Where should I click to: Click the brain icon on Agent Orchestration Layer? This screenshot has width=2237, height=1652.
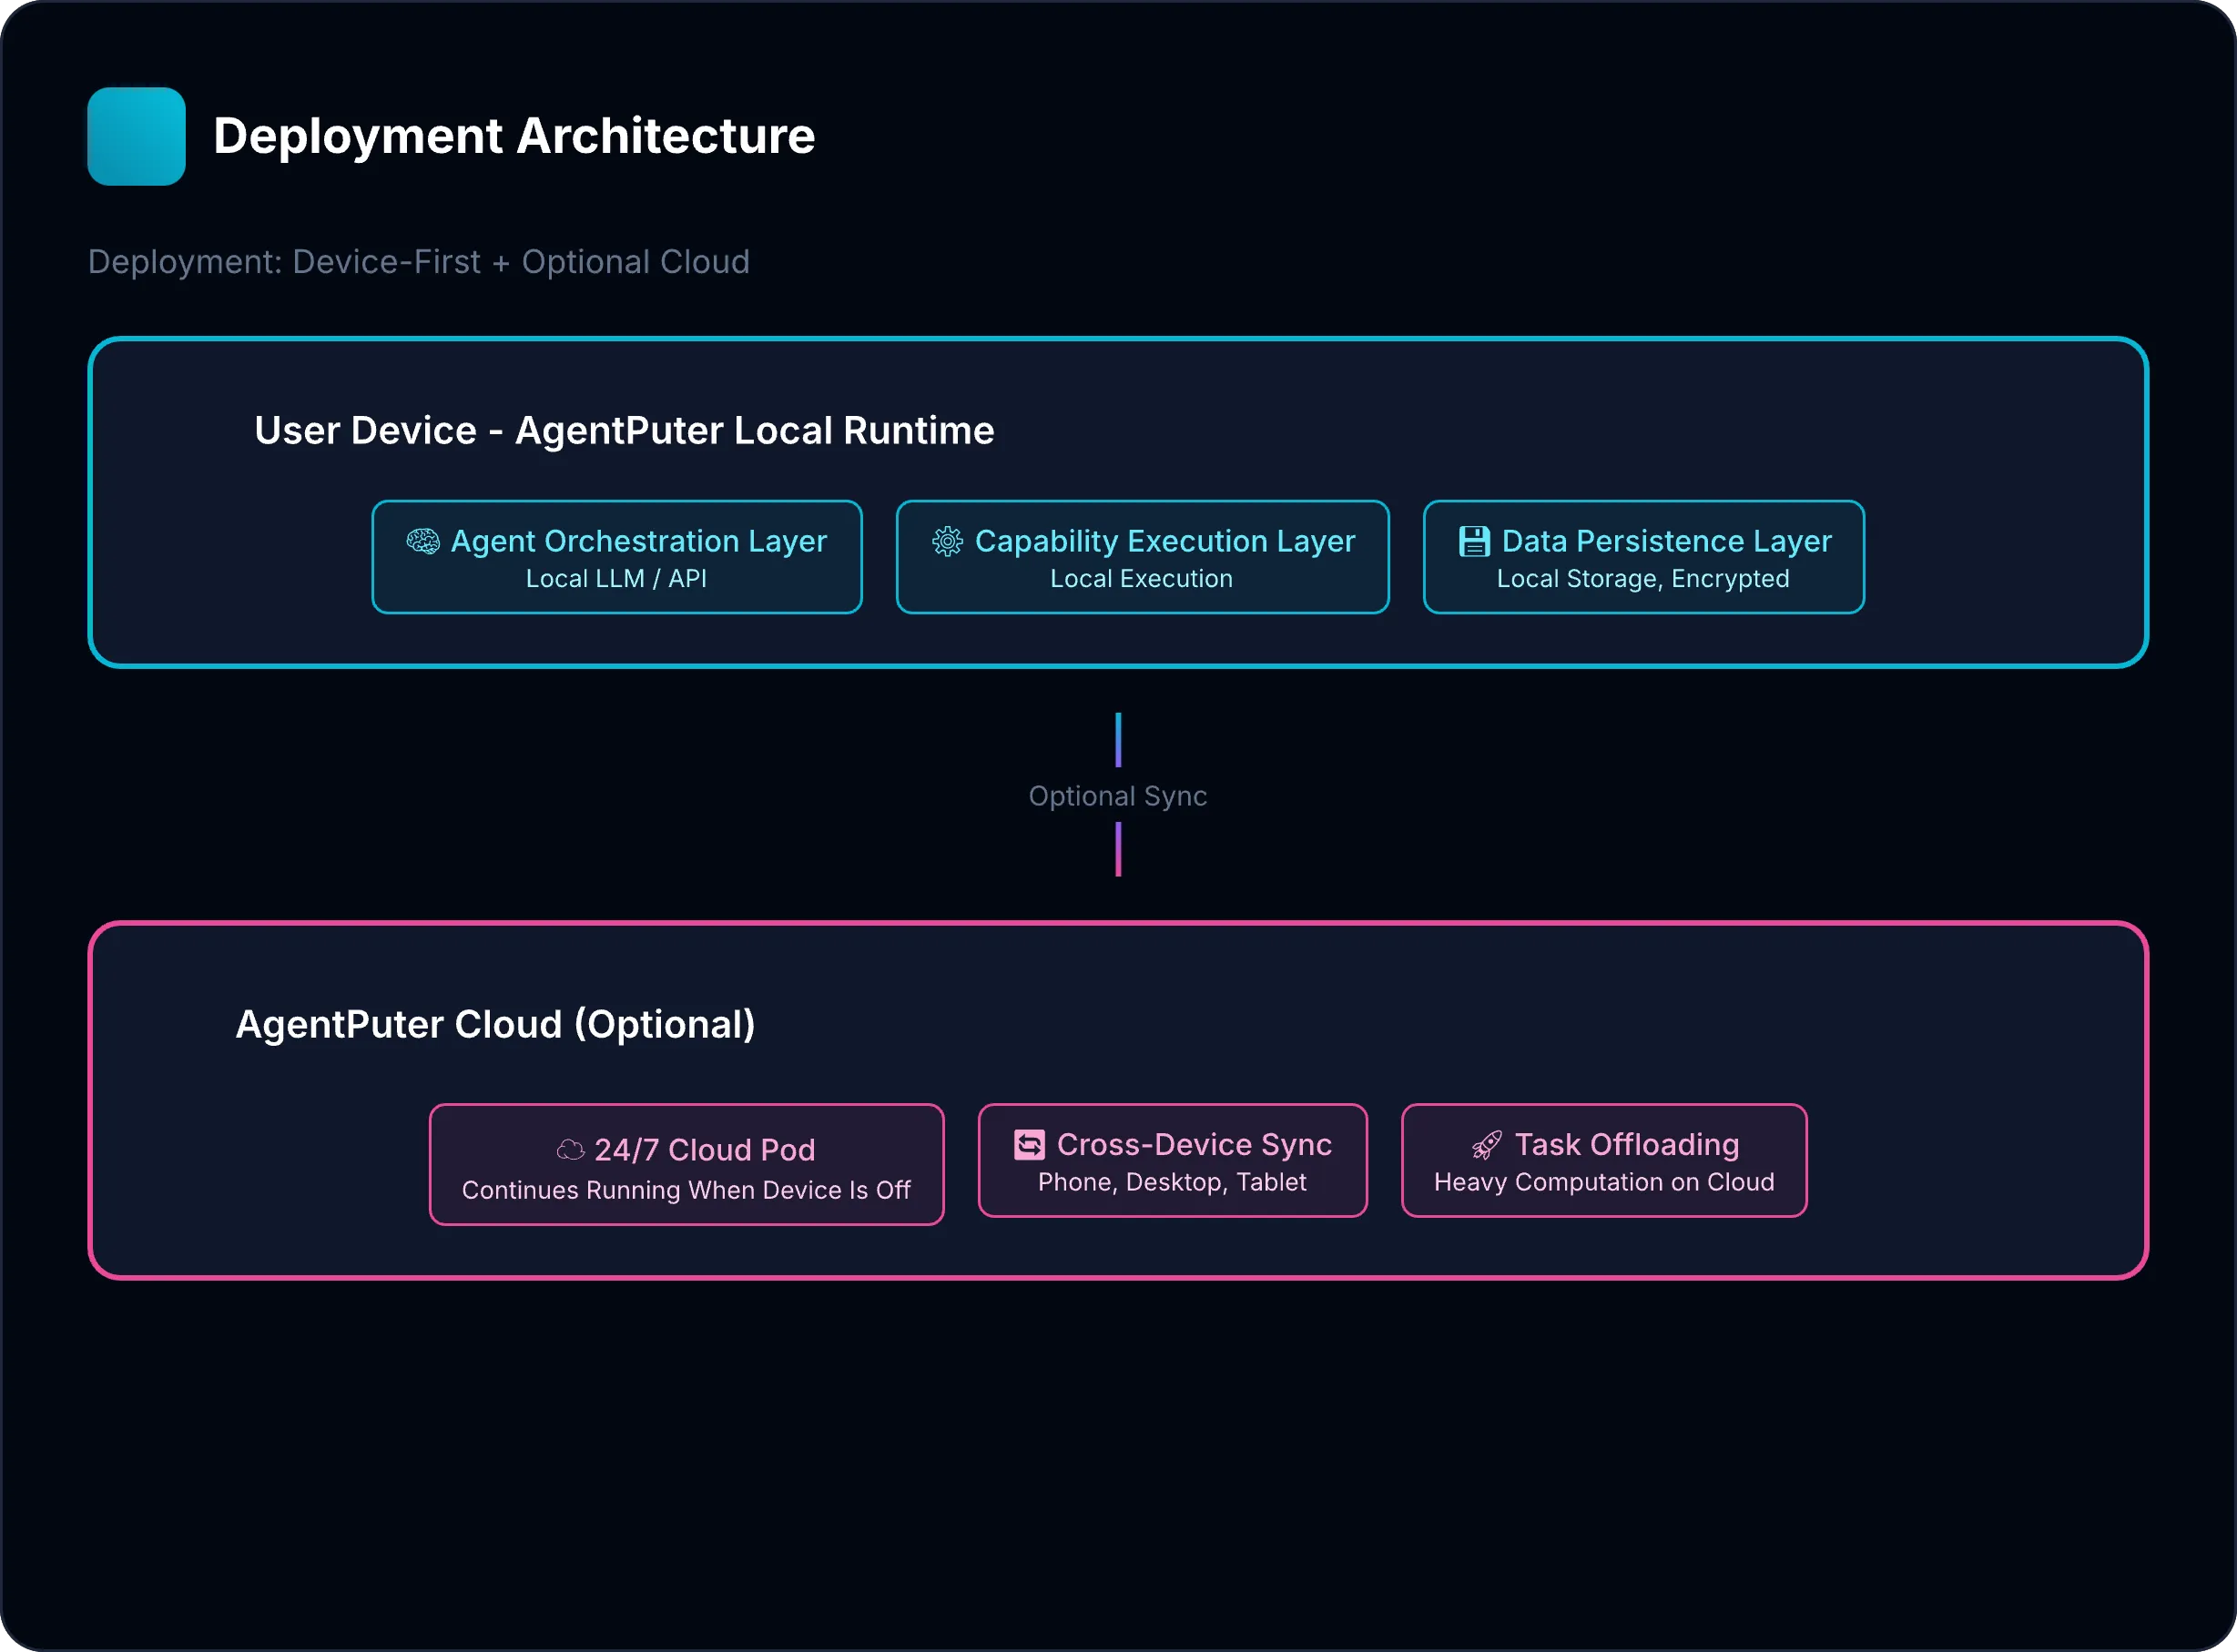click(x=424, y=541)
